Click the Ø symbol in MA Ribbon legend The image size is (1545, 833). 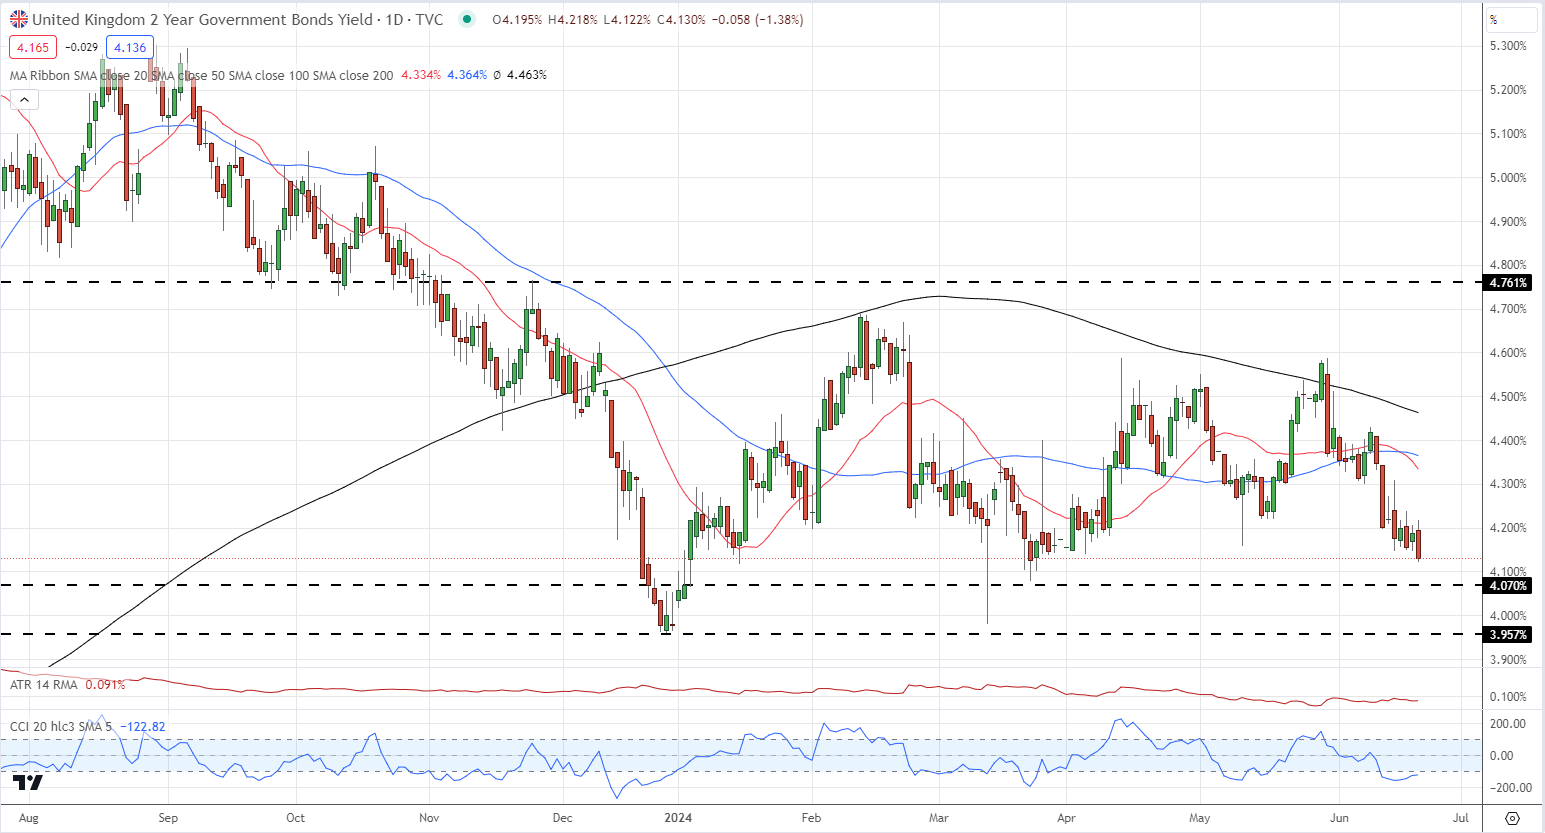point(497,75)
